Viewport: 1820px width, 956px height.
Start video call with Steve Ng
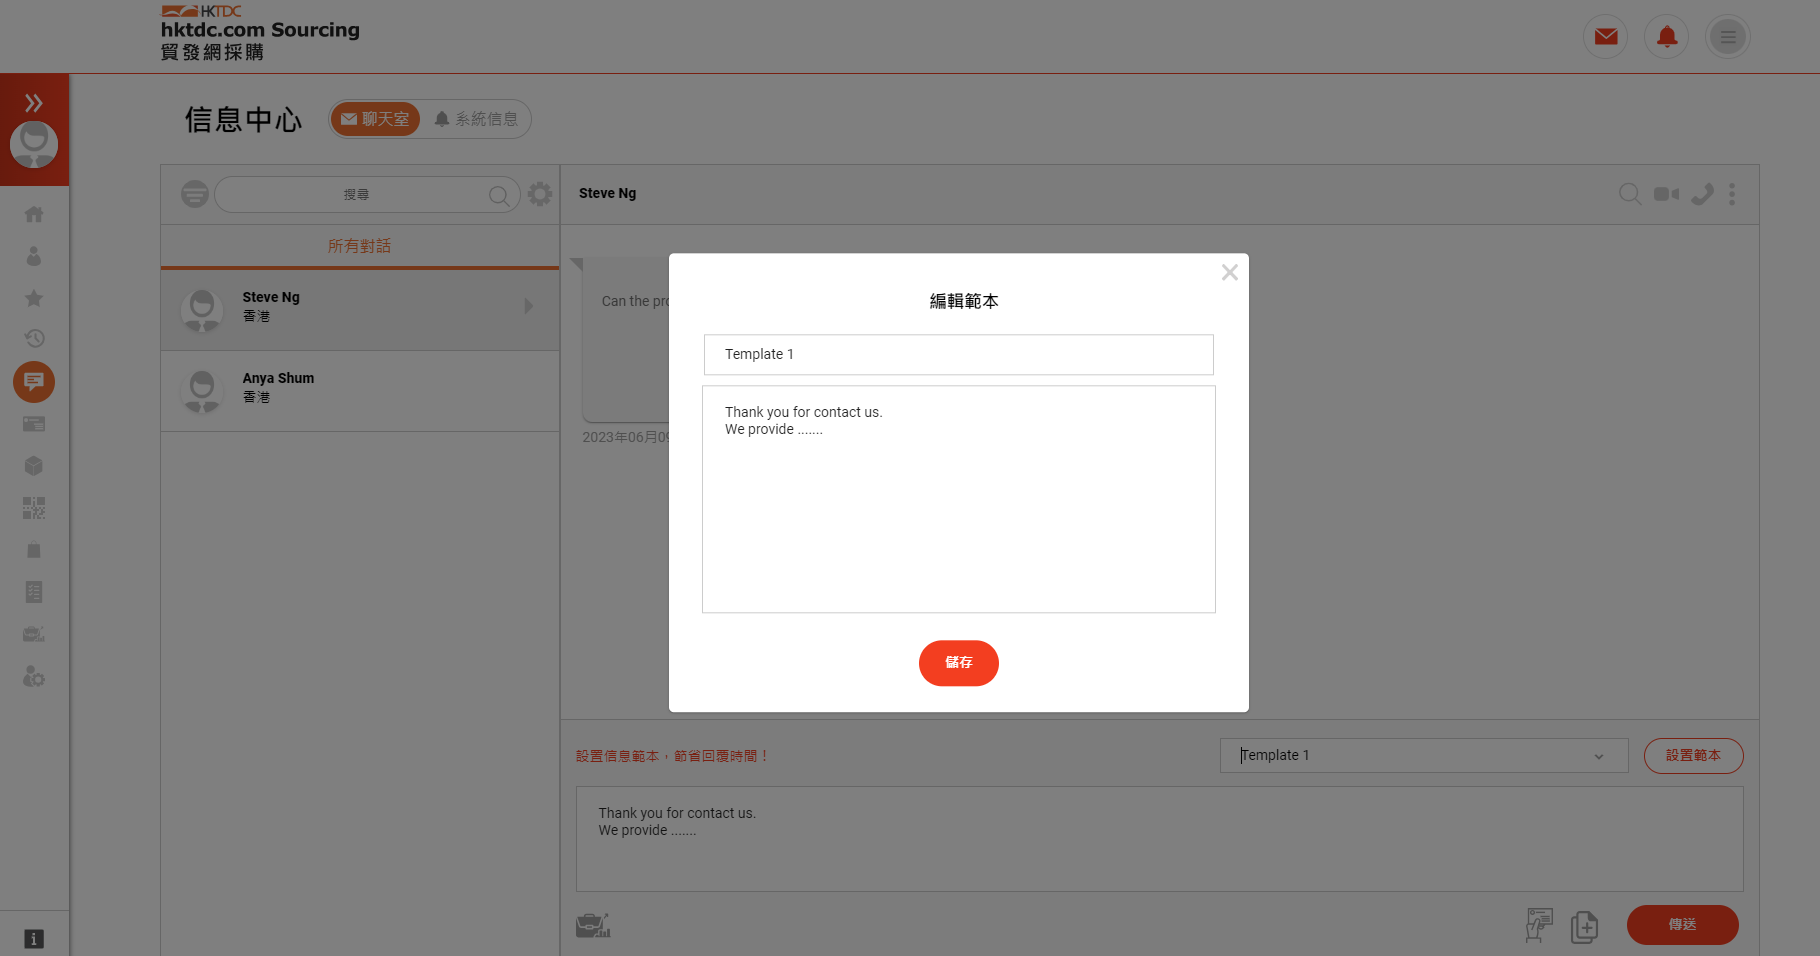click(1666, 194)
